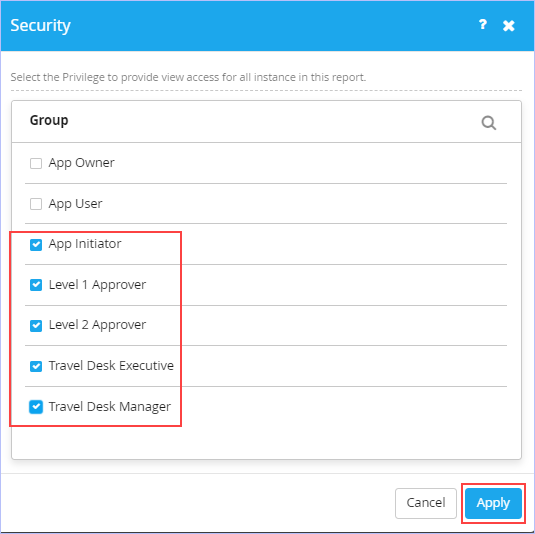The height and width of the screenshot is (534, 535).
Task: Cancel the security changes
Action: pos(425,503)
